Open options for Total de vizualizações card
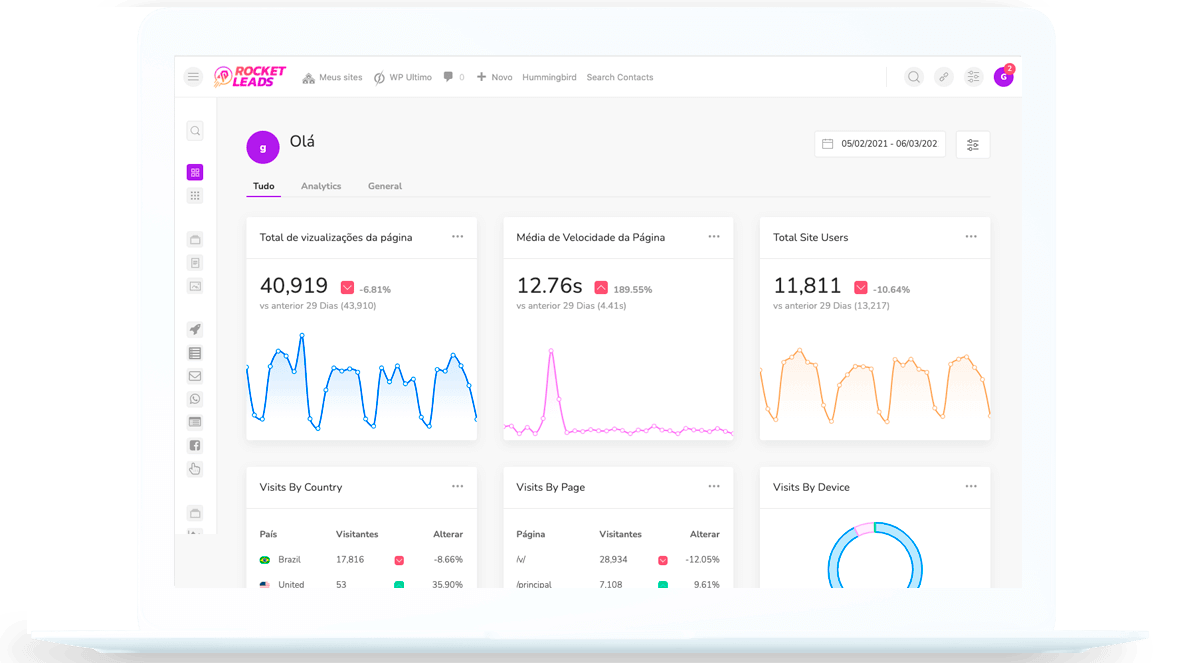Screen dimensions: 1178x663 click(x=457, y=237)
